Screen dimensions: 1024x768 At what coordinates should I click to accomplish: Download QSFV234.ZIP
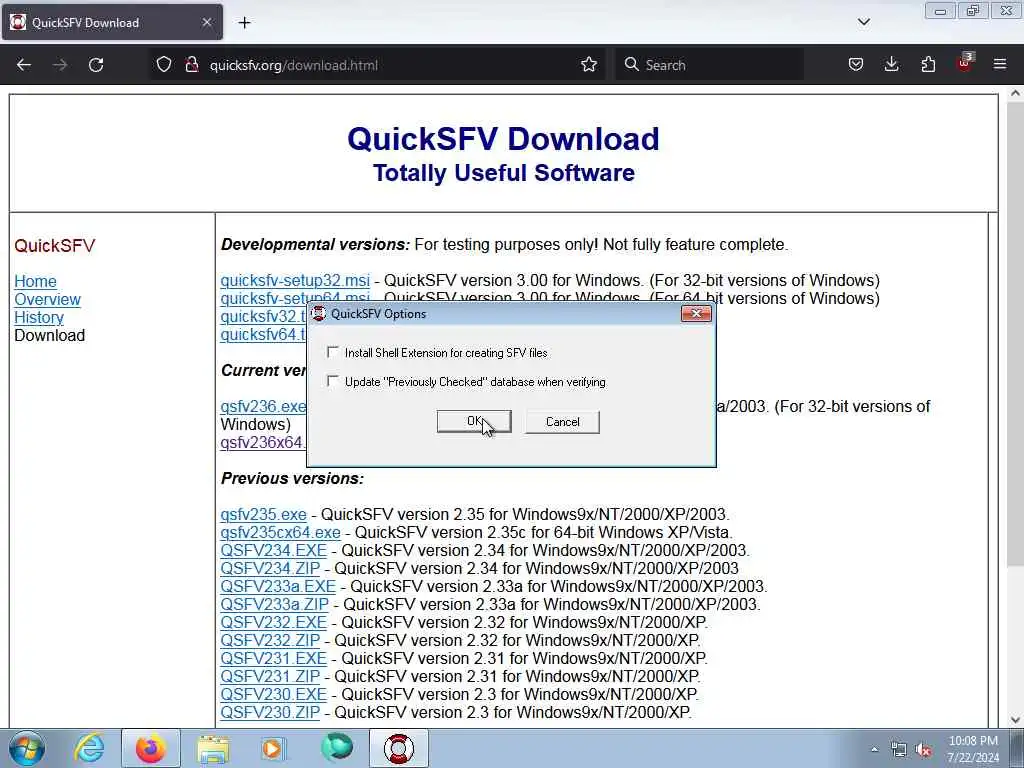(270, 568)
